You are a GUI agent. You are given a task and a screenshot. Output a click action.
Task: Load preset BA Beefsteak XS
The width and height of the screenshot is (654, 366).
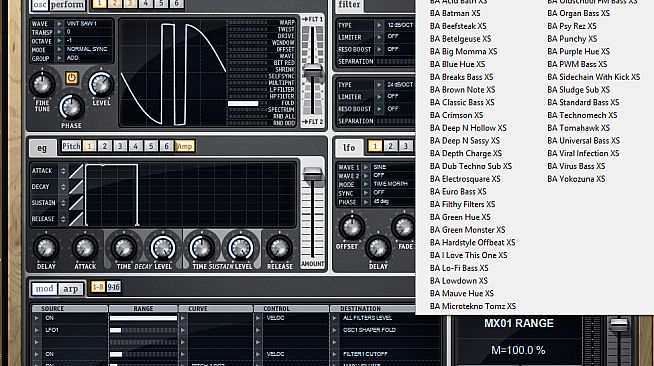(458, 26)
